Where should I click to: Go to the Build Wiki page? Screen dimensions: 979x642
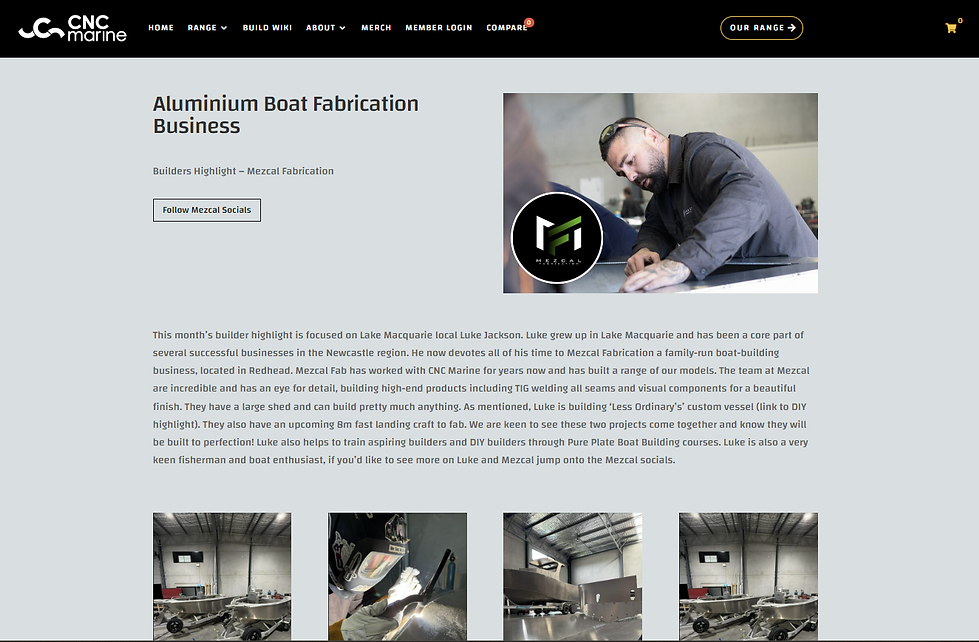[x=267, y=27]
